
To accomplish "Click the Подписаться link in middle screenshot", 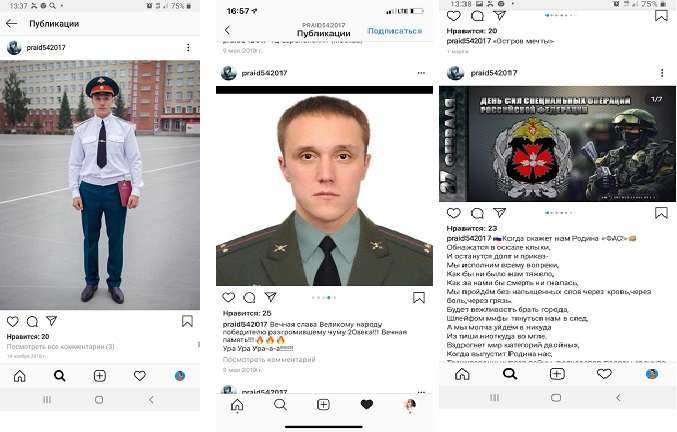I will pos(395,31).
